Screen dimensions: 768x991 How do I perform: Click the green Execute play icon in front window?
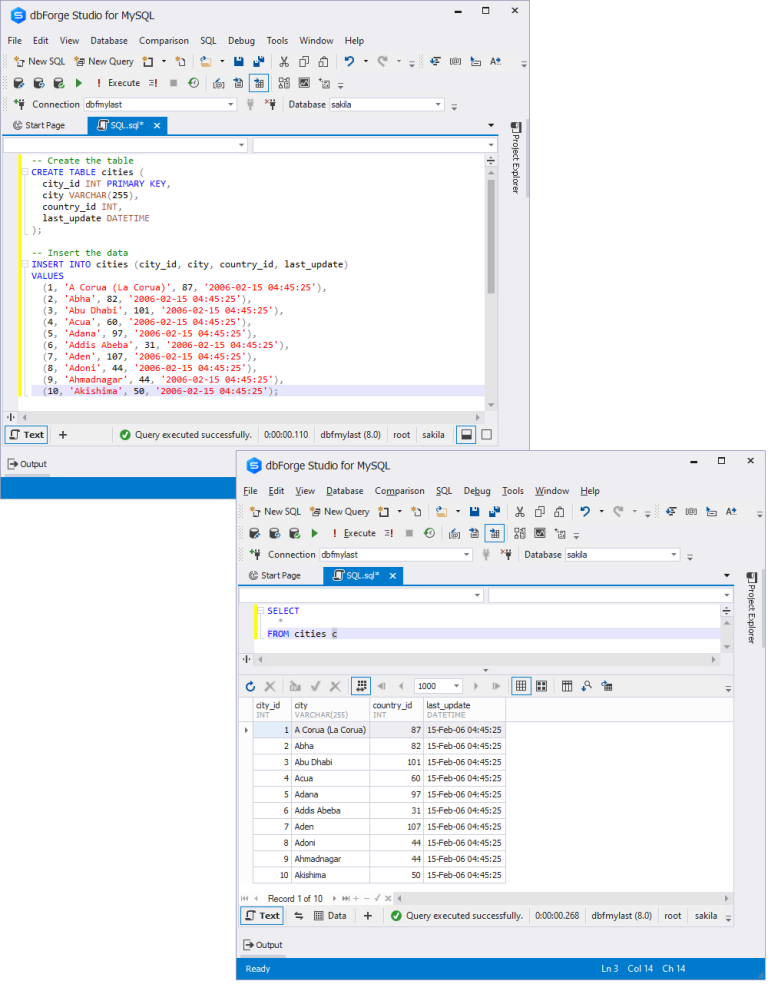[315, 533]
